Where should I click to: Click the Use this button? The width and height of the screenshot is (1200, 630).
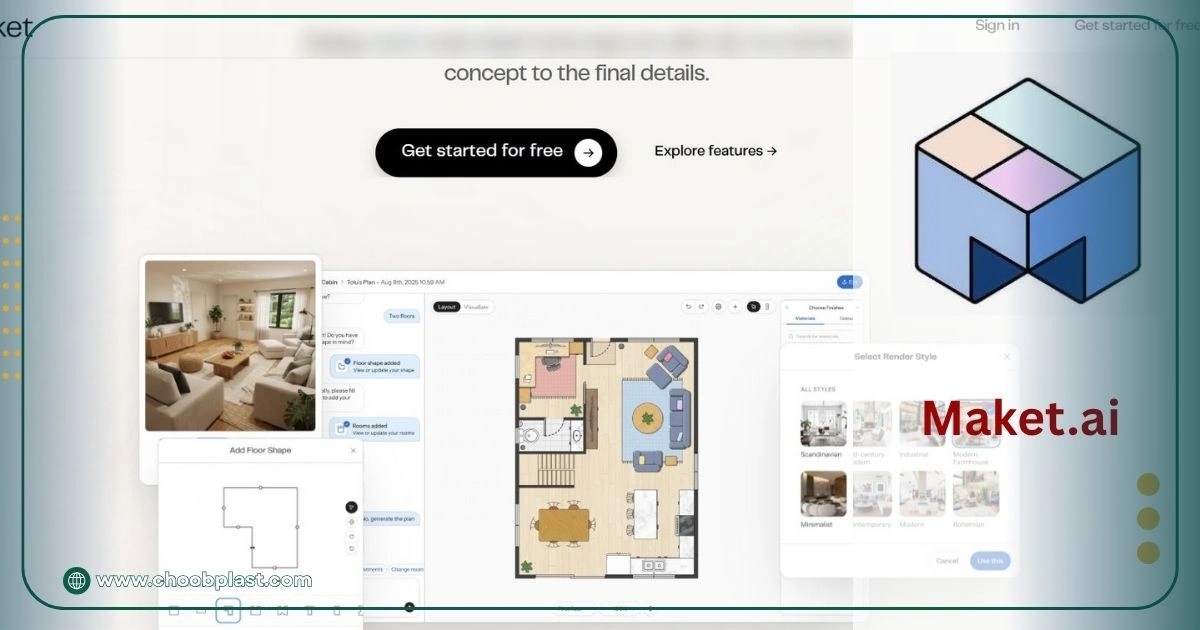tap(990, 561)
